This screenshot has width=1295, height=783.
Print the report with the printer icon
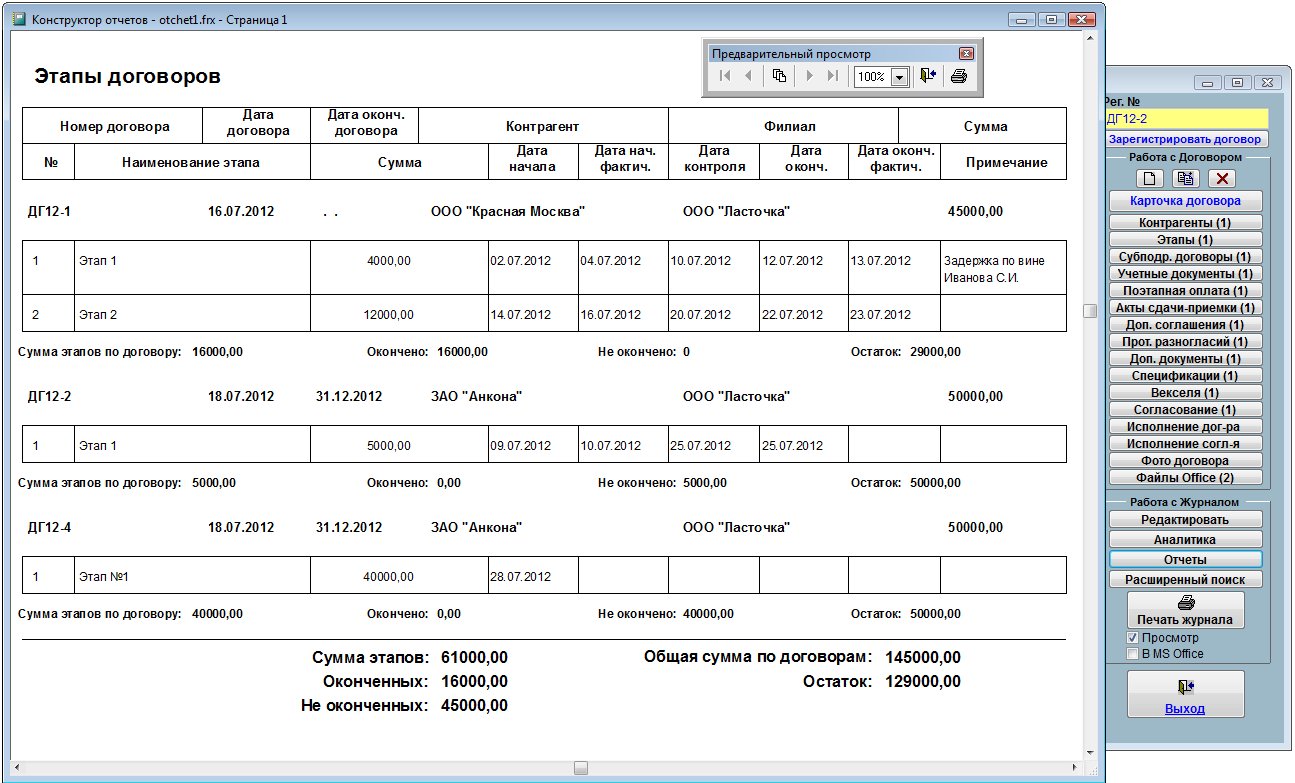click(959, 77)
